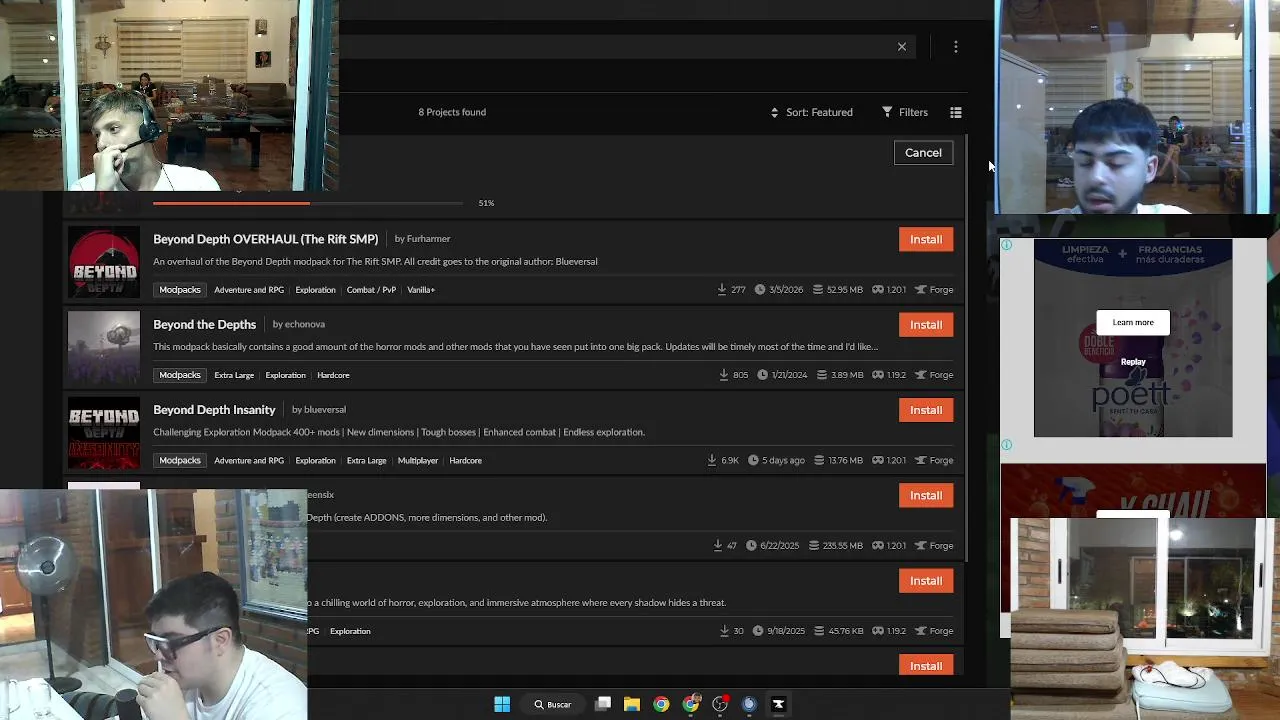Open the Filters panel
The width and height of the screenshot is (1280, 720).
[x=905, y=112]
